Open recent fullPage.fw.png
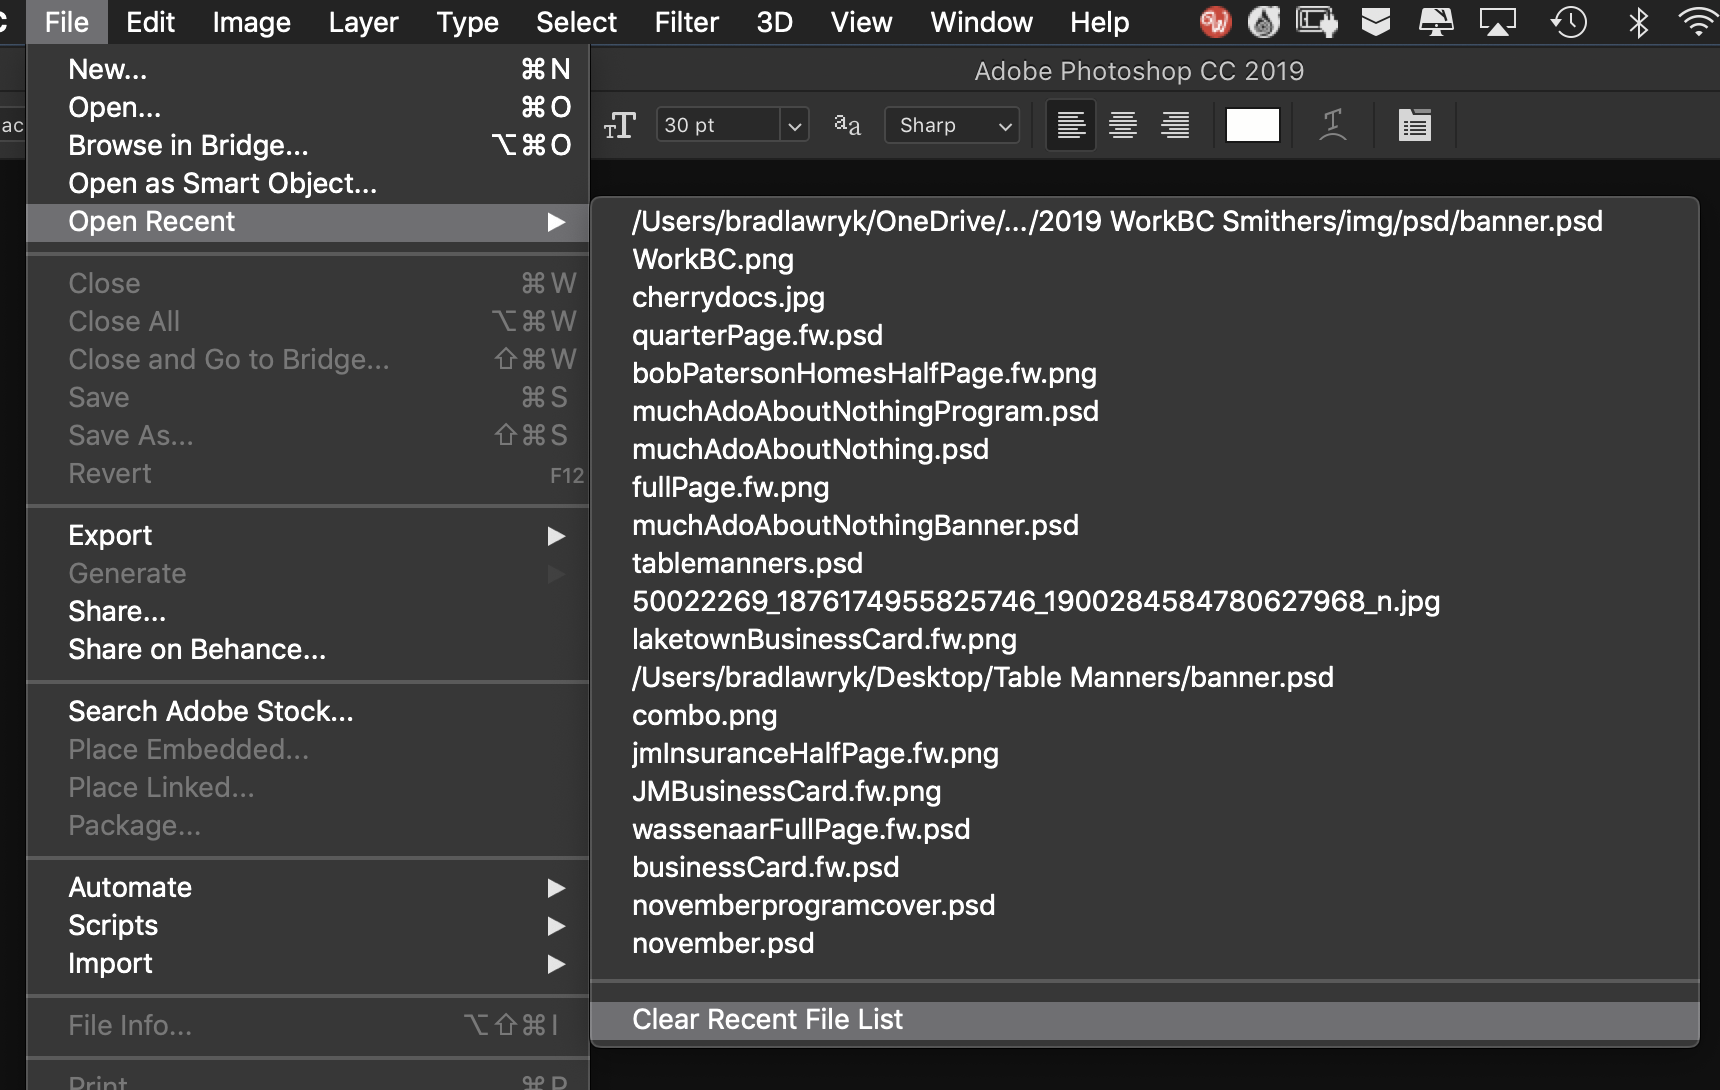This screenshot has width=1720, height=1090. (x=1145, y=488)
